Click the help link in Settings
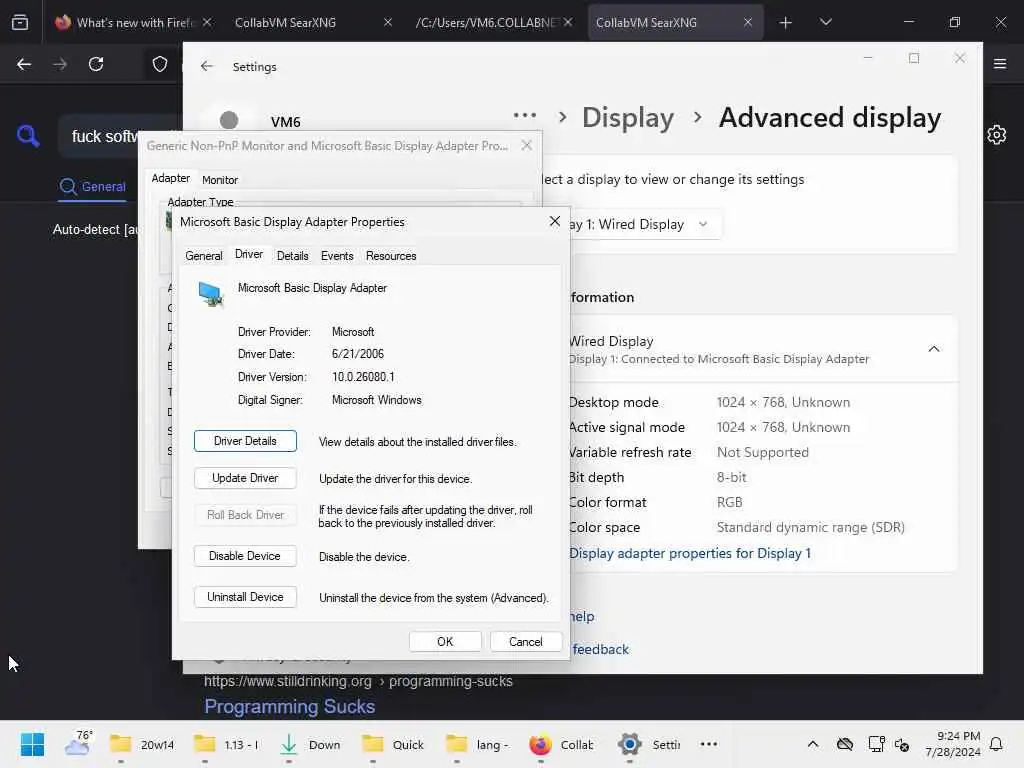Image resolution: width=1024 pixels, height=768 pixels. pos(581,616)
